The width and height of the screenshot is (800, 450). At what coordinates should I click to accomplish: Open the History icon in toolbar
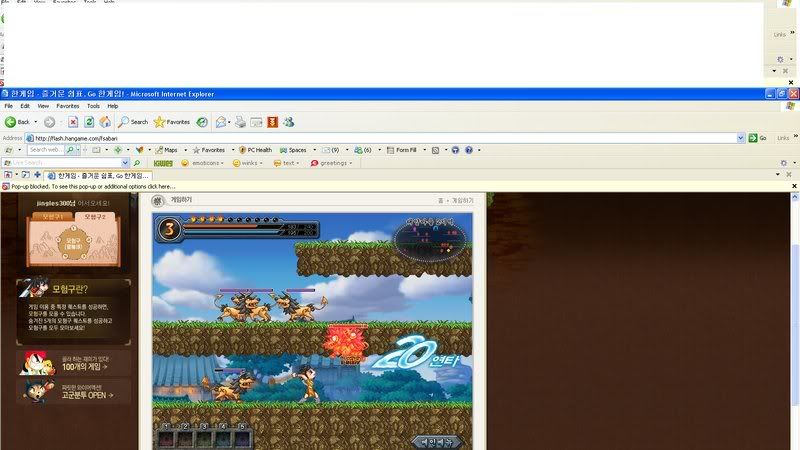click(202, 122)
